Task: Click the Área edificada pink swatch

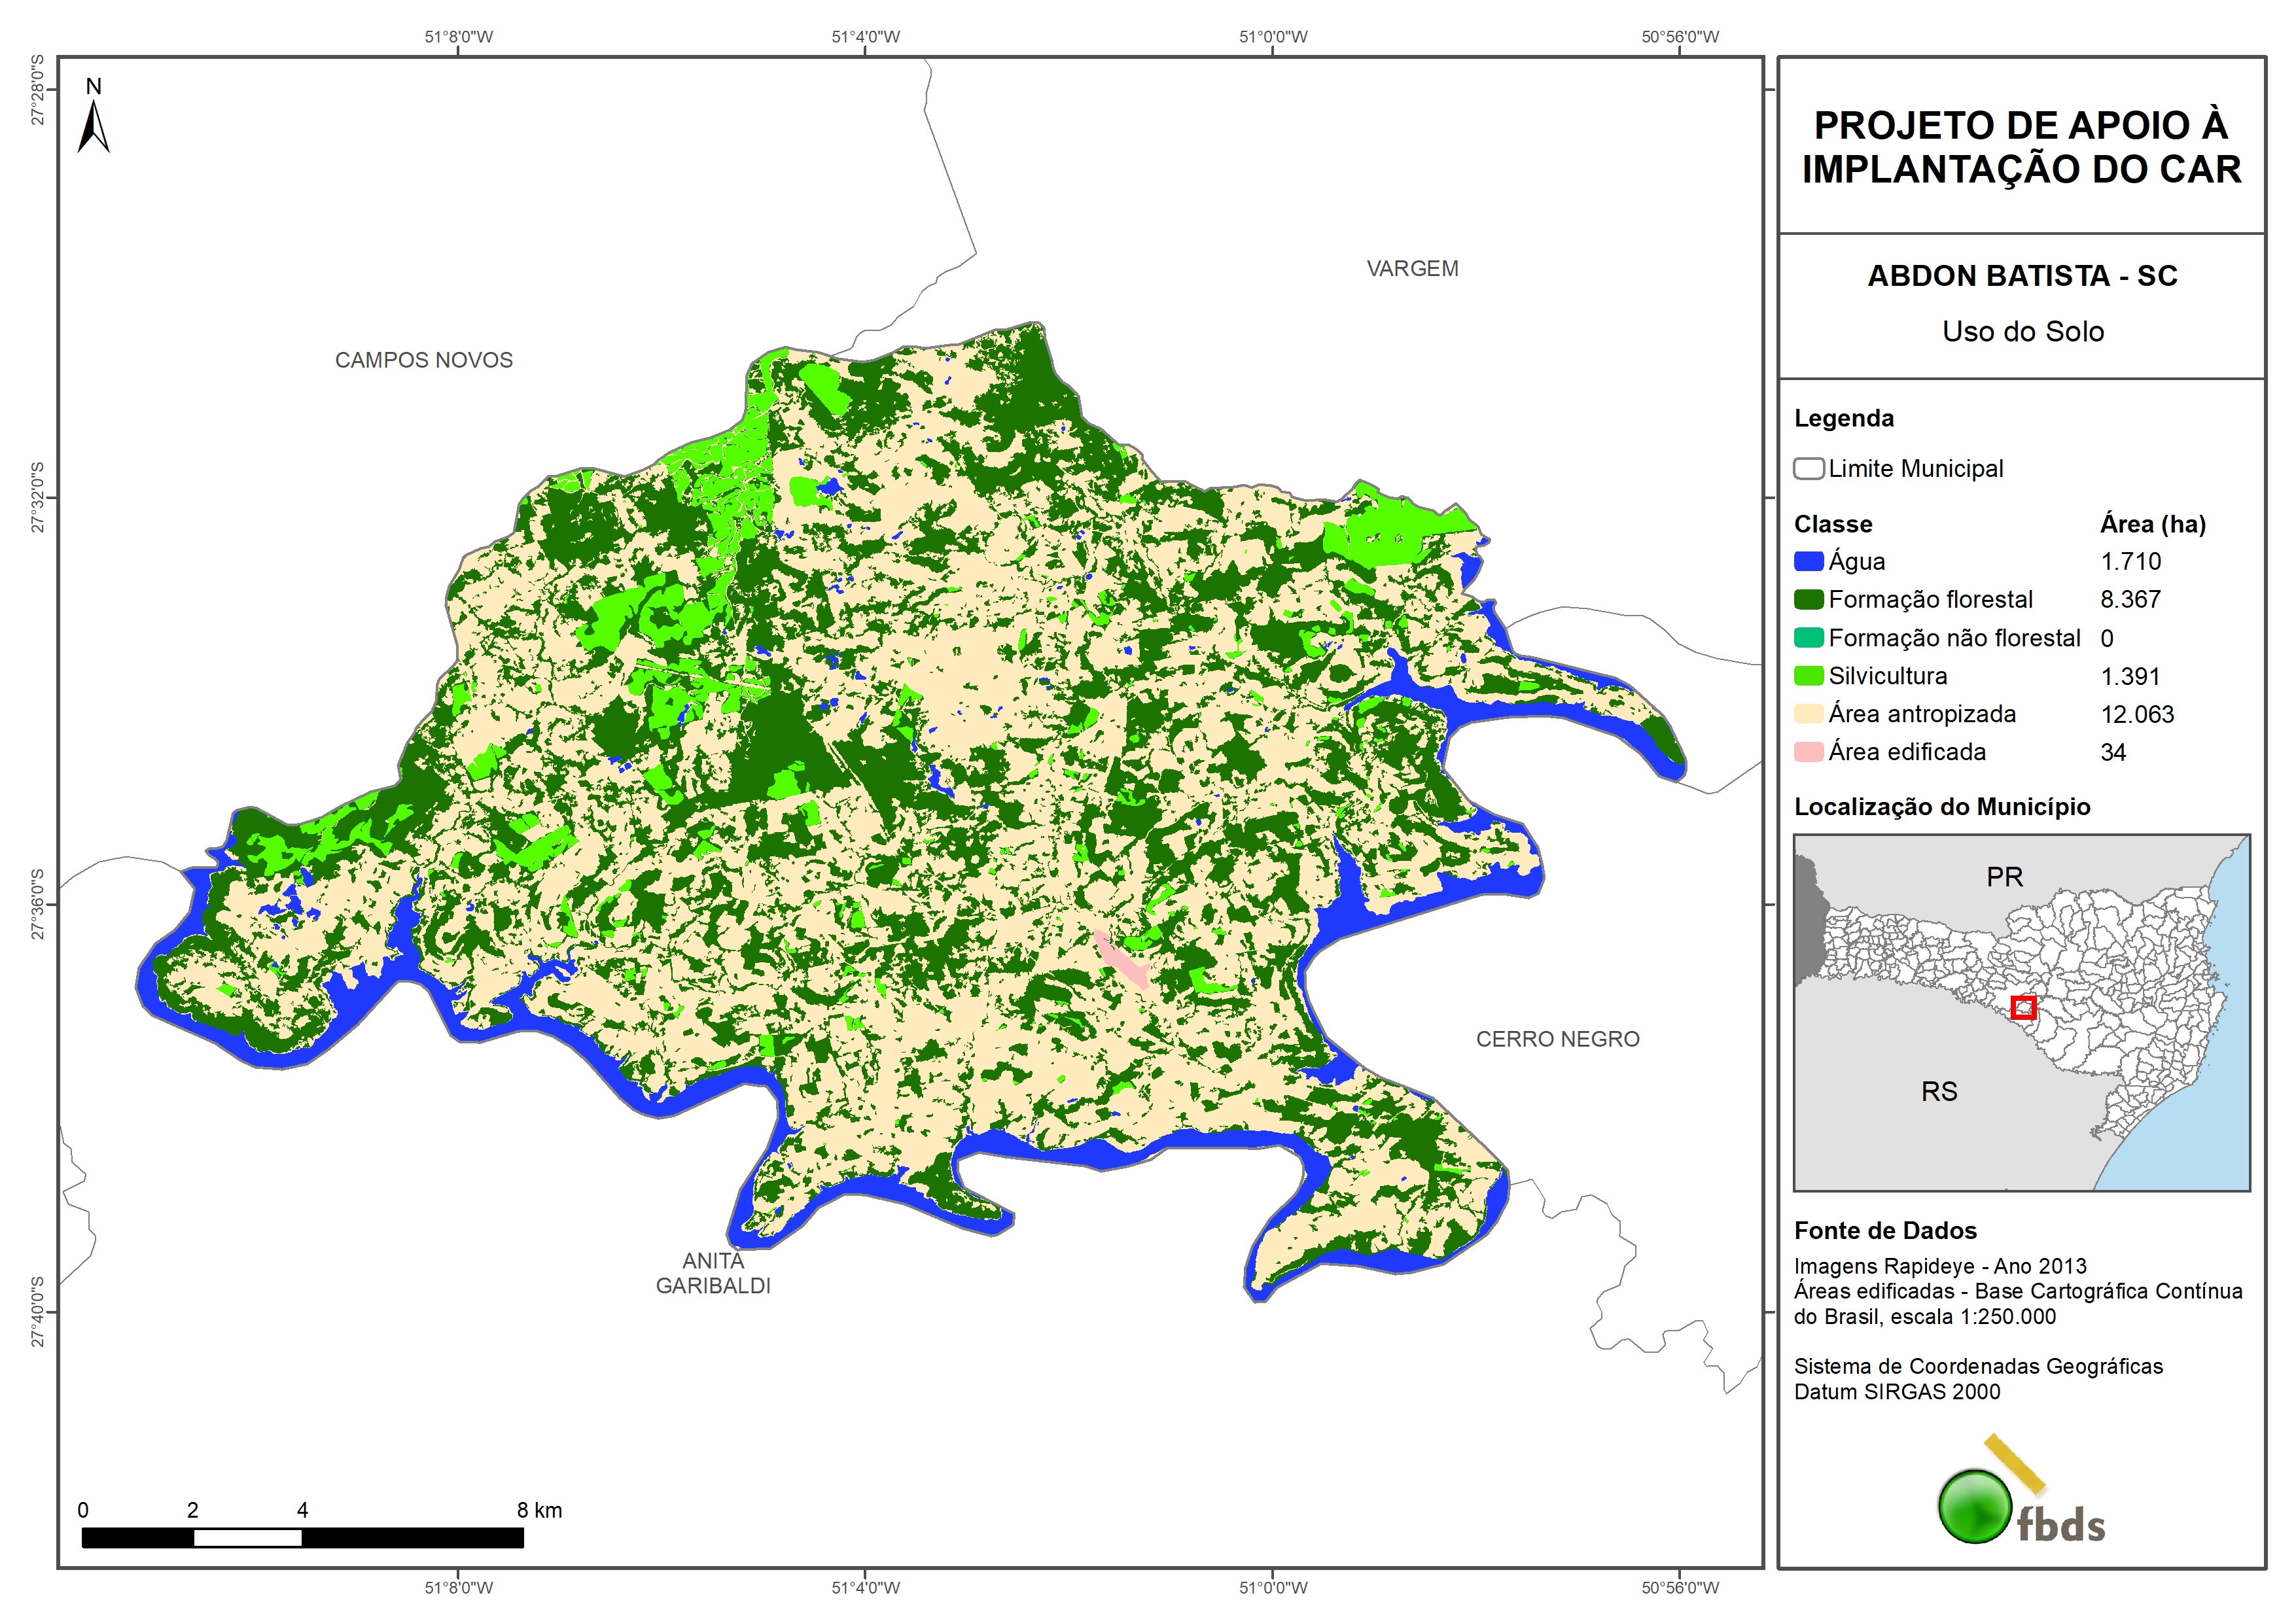Action: [x=1808, y=752]
